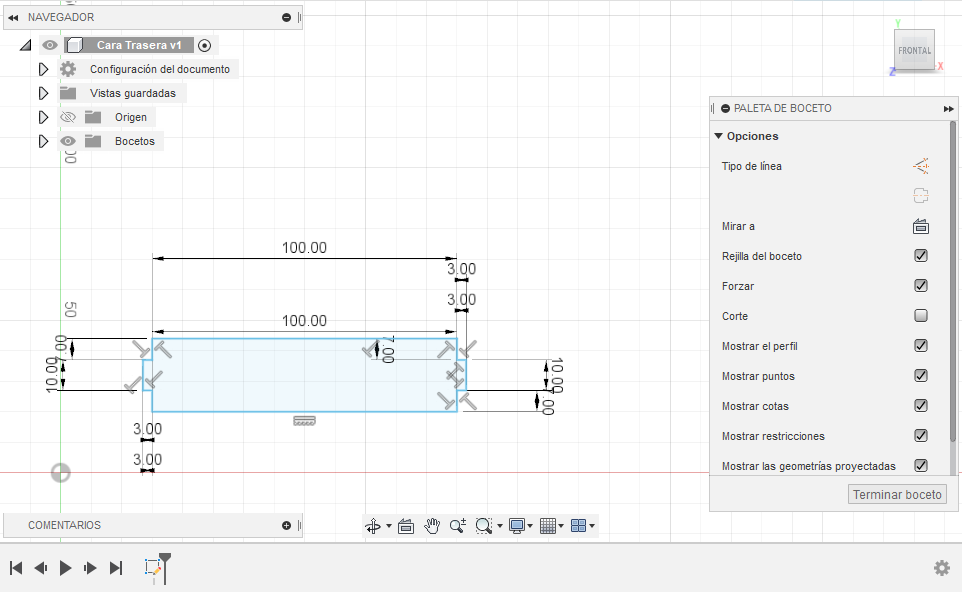This screenshot has height=592, width=962.
Task: Enable the Corte checkbox
Action: 921,316
